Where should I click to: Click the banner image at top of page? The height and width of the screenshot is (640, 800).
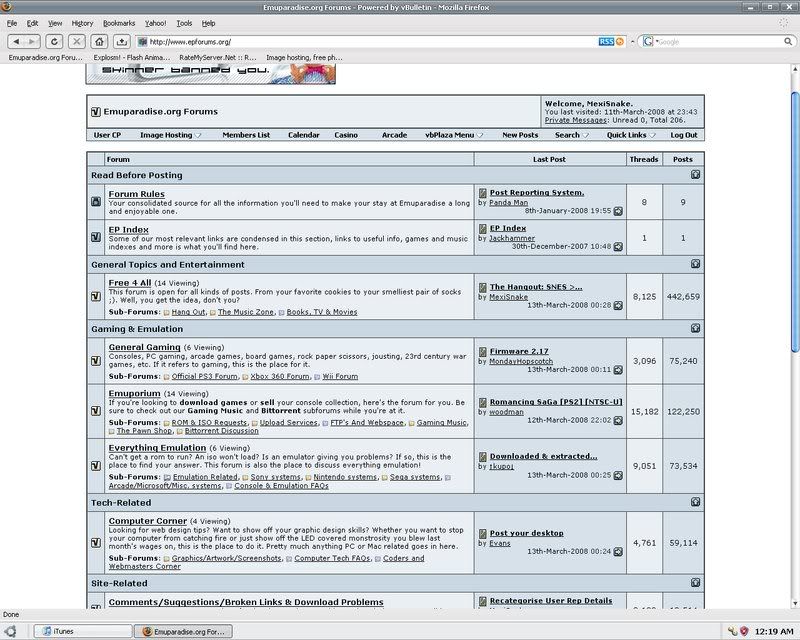click(211, 73)
